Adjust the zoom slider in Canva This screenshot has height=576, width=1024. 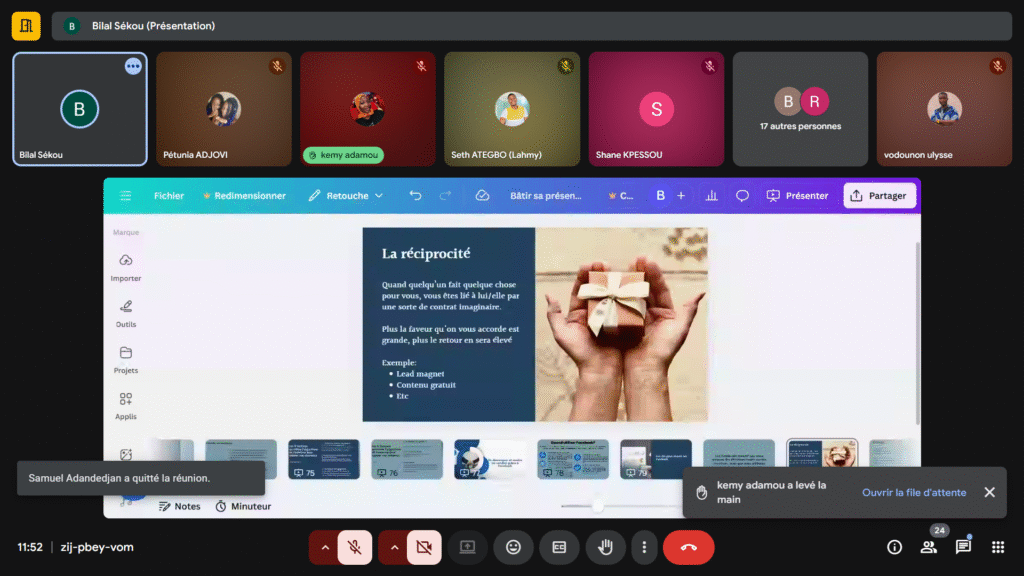click(x=598, y=506)
